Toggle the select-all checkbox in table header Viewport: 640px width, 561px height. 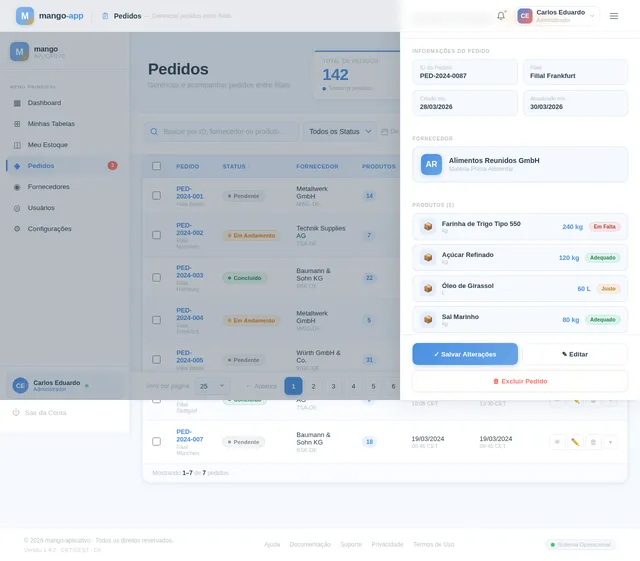pyautogui.click(x=156, y=166)
